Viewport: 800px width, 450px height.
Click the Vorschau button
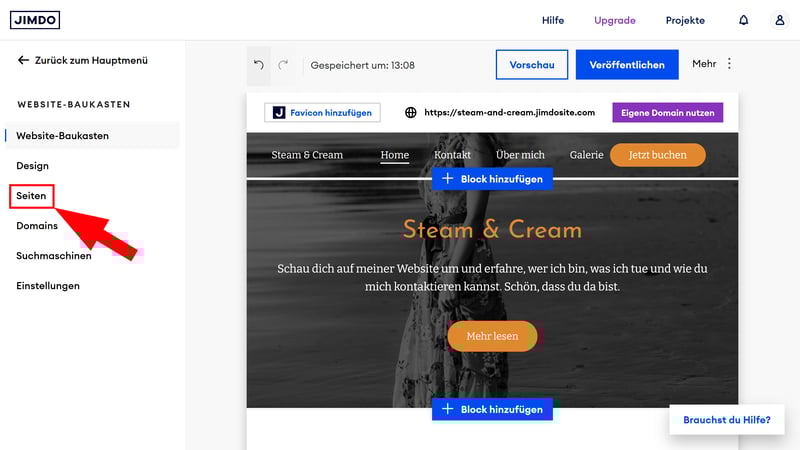(531, 65)
